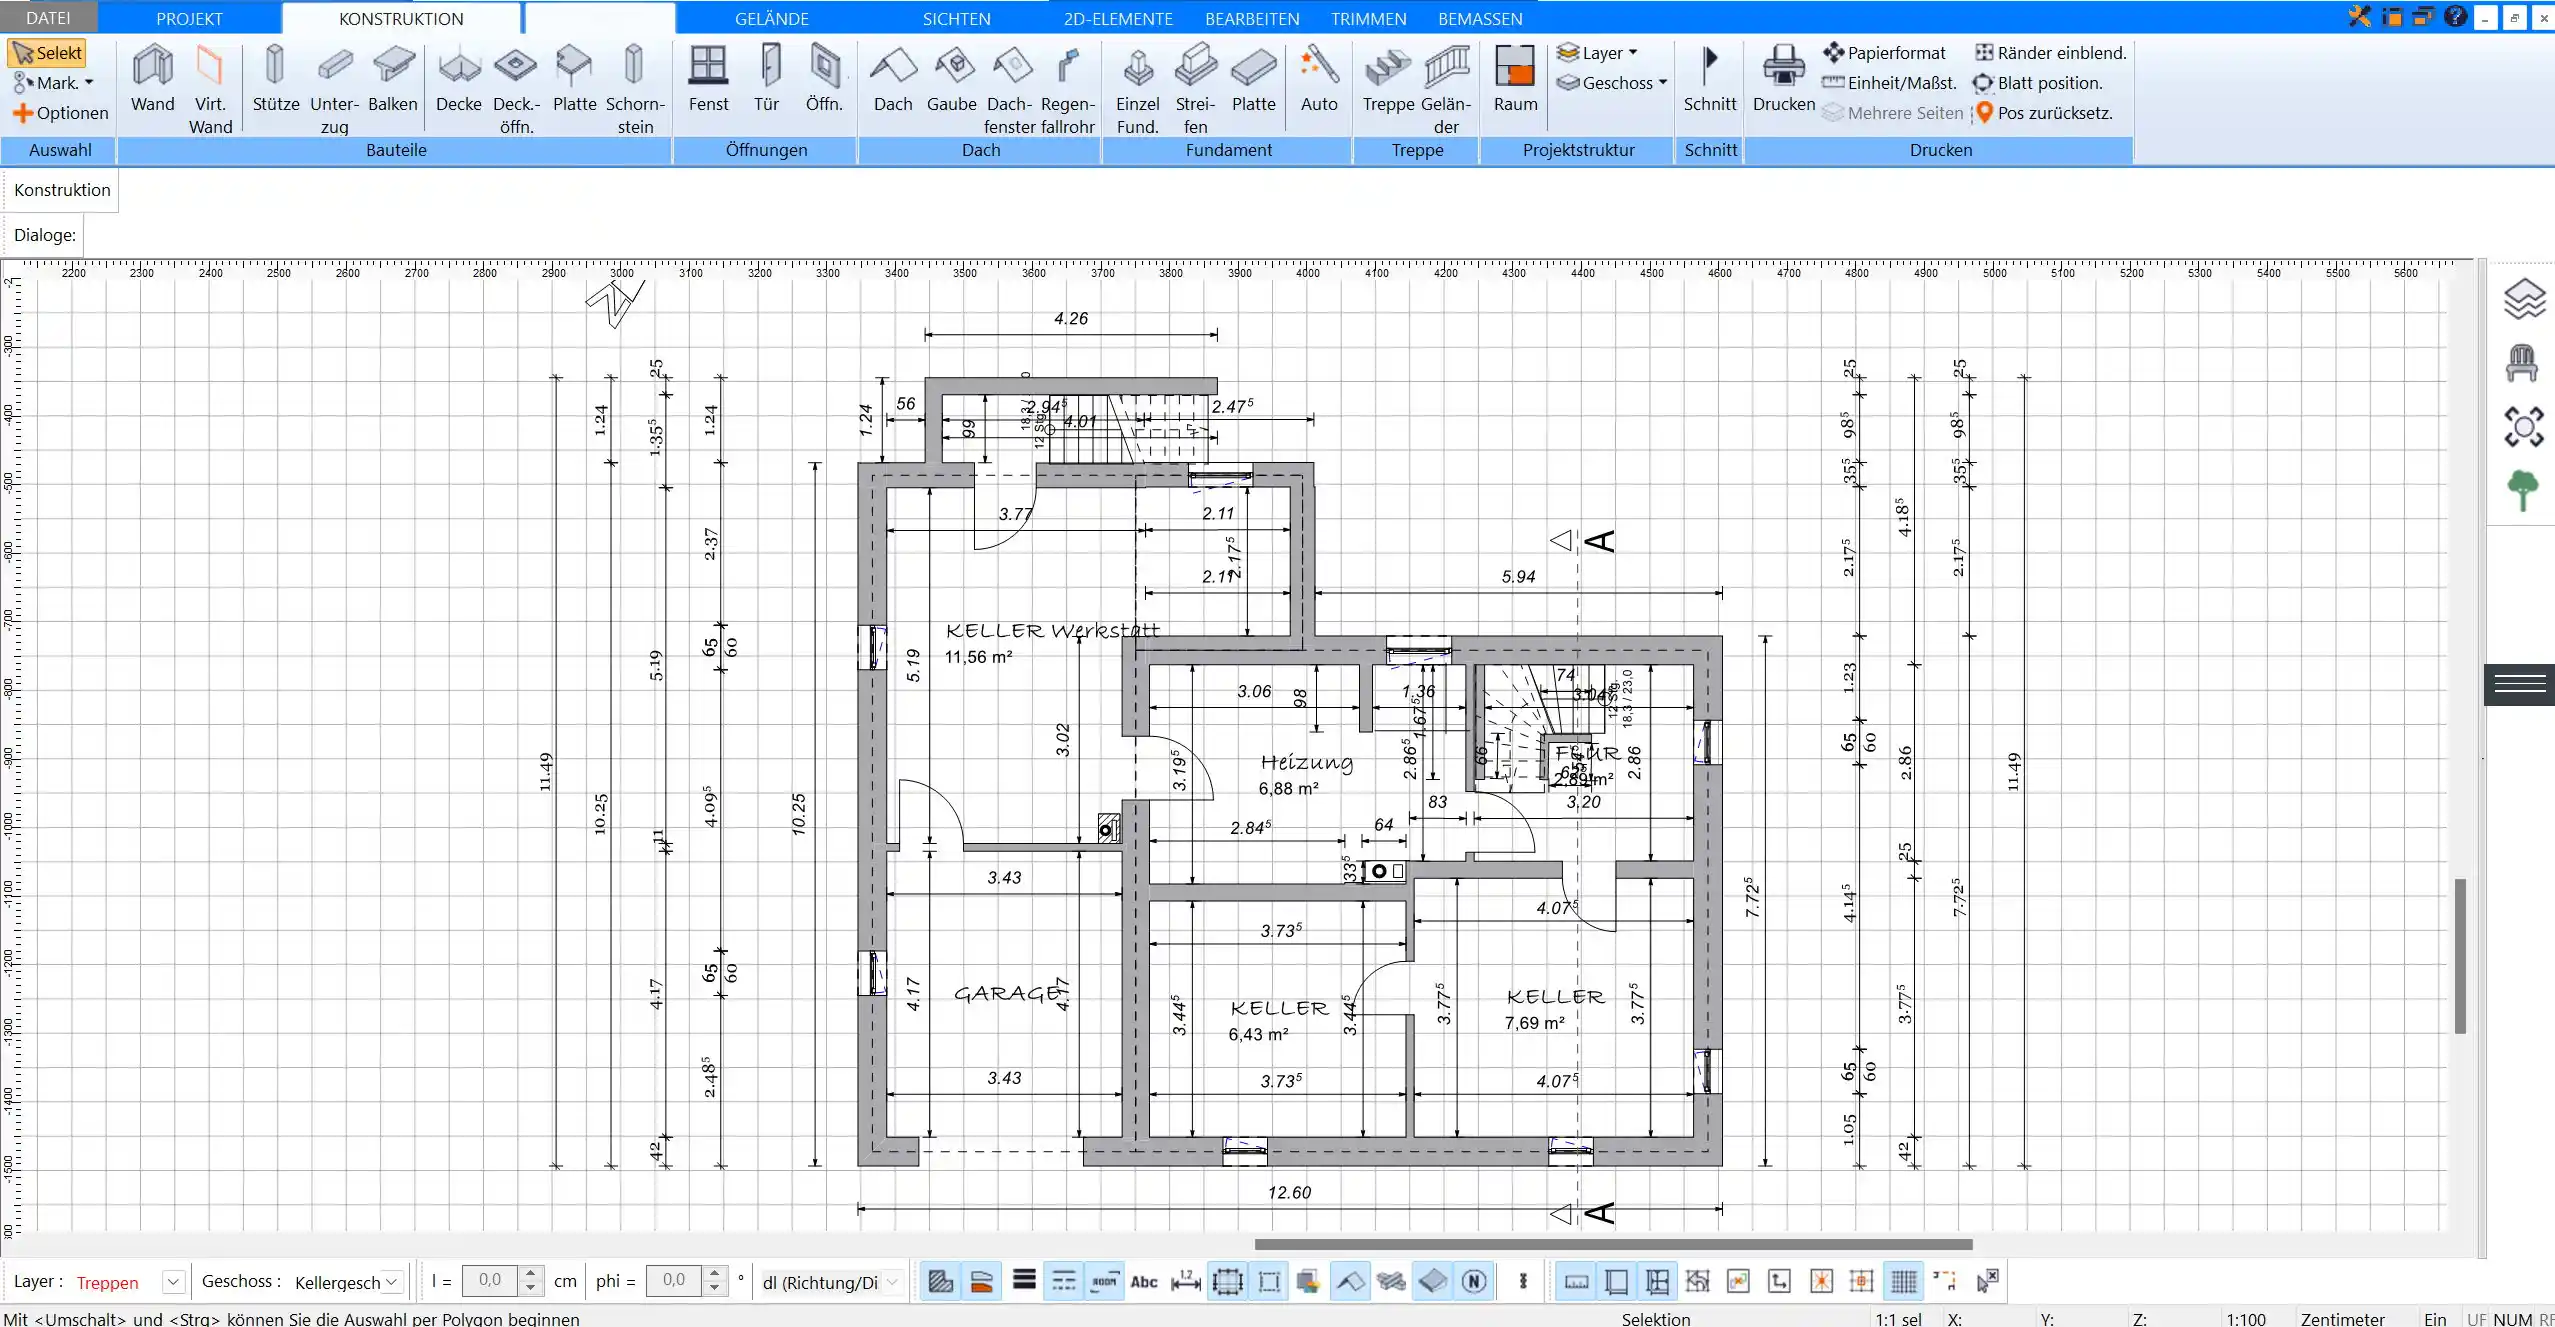Screen dimensions: 2555x1327
Task: Open the layers panel in right sidebar
Action: 2523,299
